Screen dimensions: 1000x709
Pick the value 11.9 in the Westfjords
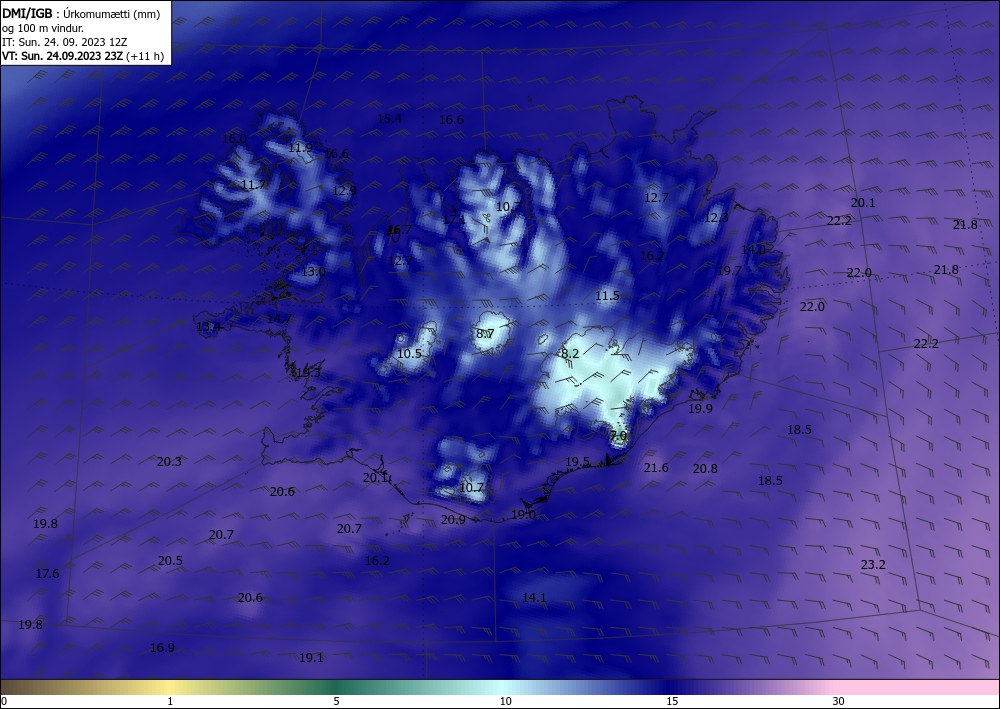(300, 148)
